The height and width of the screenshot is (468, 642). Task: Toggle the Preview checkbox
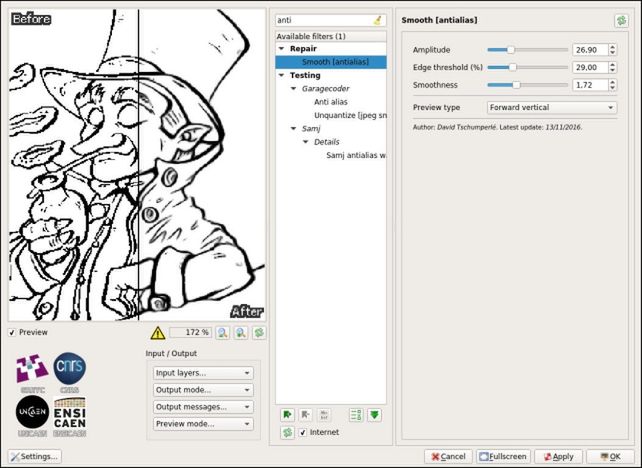click(12, 332)
